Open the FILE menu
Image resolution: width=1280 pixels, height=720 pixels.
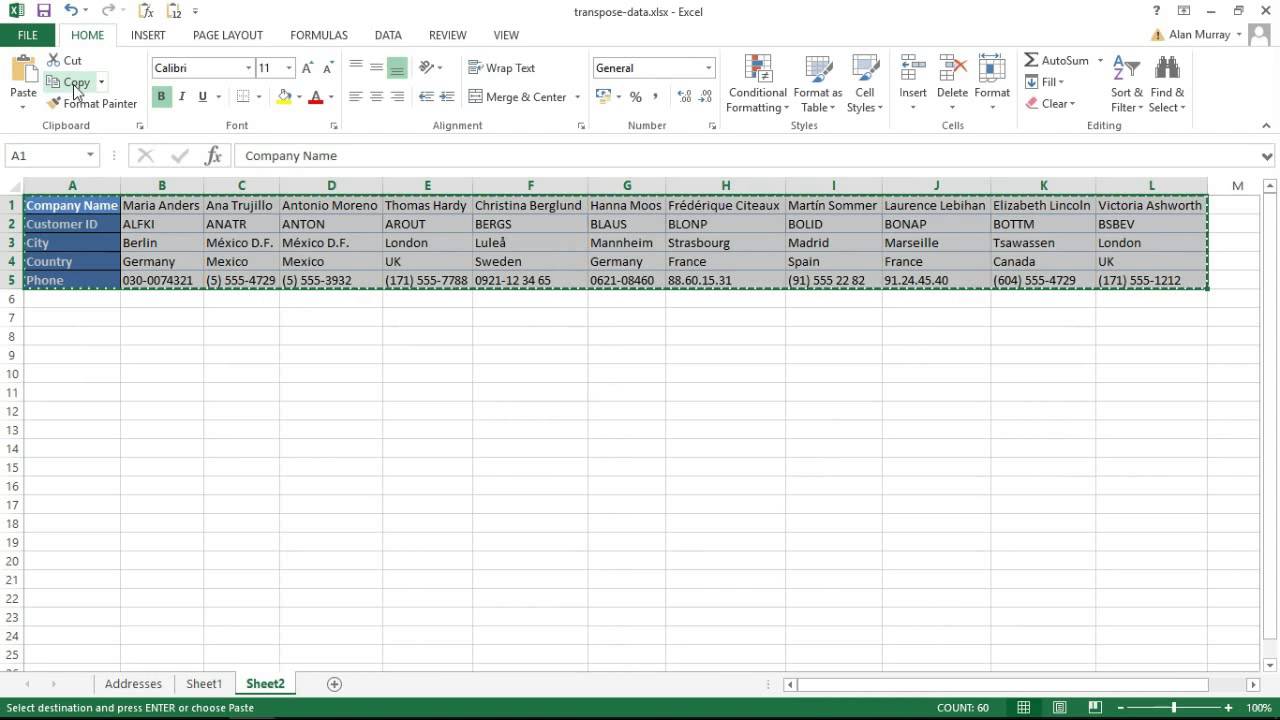(x=27, y=35)
